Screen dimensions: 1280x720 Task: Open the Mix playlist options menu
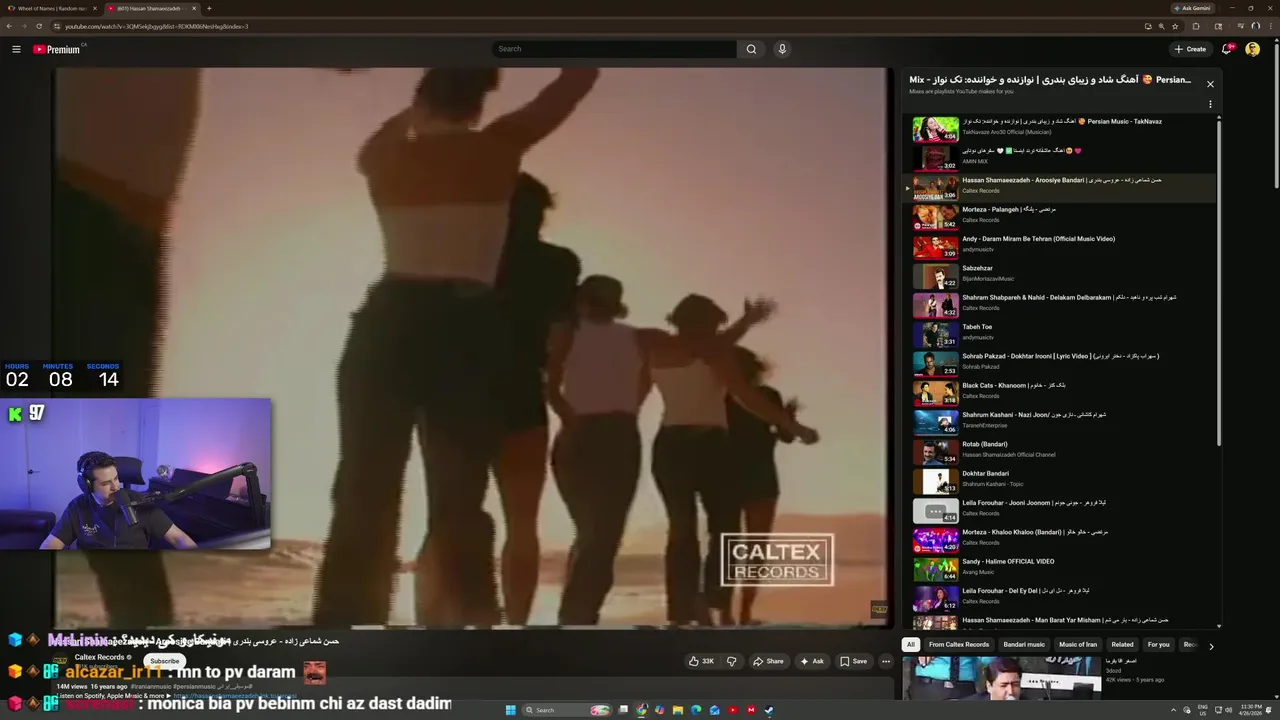pyautogui.click(x=1210, y=104)
